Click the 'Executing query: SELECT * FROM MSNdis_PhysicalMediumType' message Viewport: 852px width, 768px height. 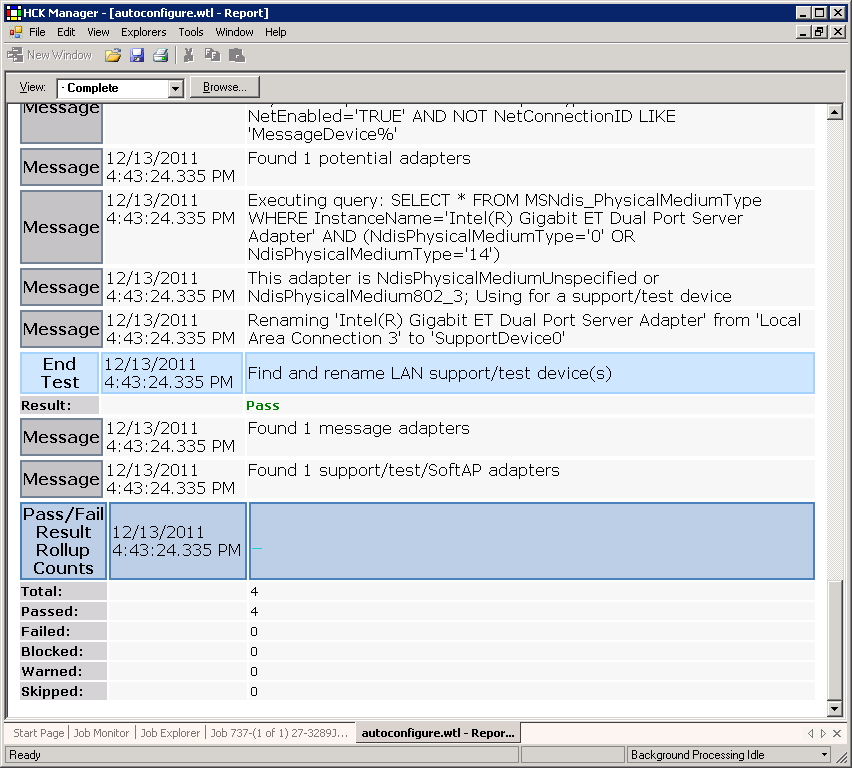(x=504, y=227)
